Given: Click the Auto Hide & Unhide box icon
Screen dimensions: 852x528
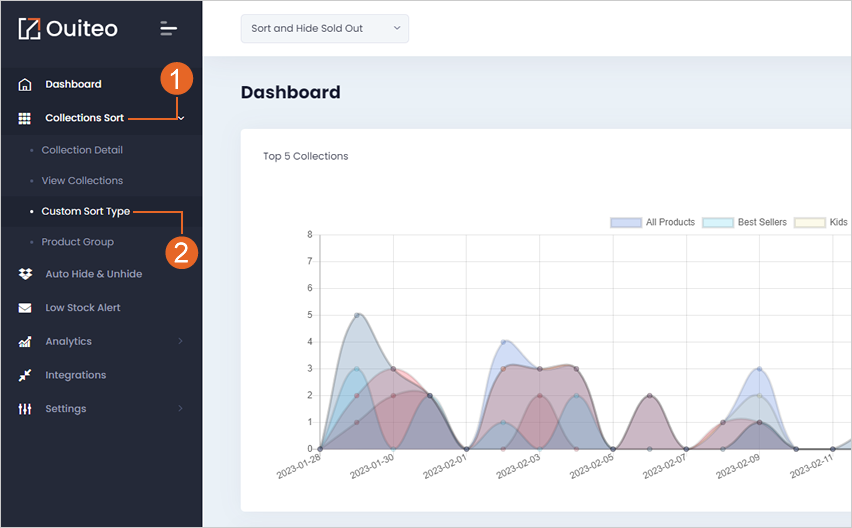Looking at the screenshot, I should [x=25, y=274].
